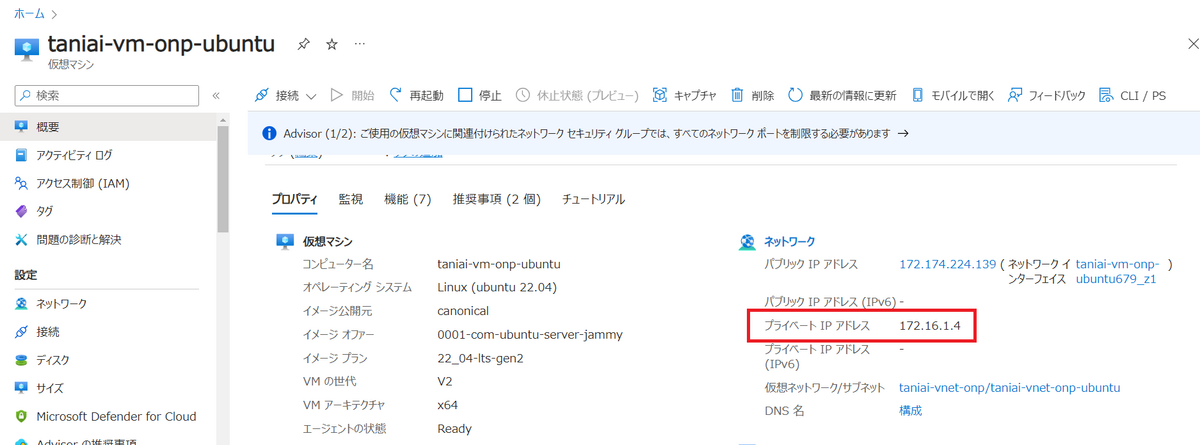Select Linux (ubuntu 22.04) value
This screenshot has height=445, width=1200.
497,287
